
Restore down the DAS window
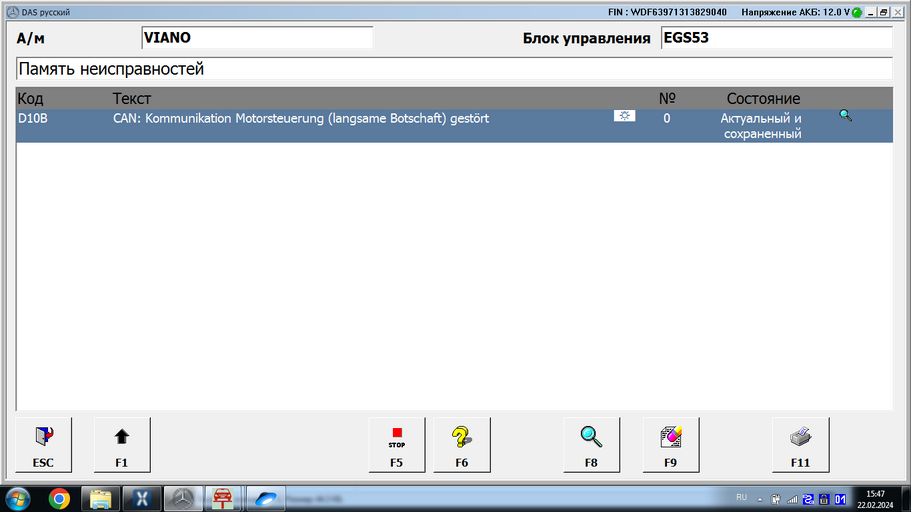(884, 12)
